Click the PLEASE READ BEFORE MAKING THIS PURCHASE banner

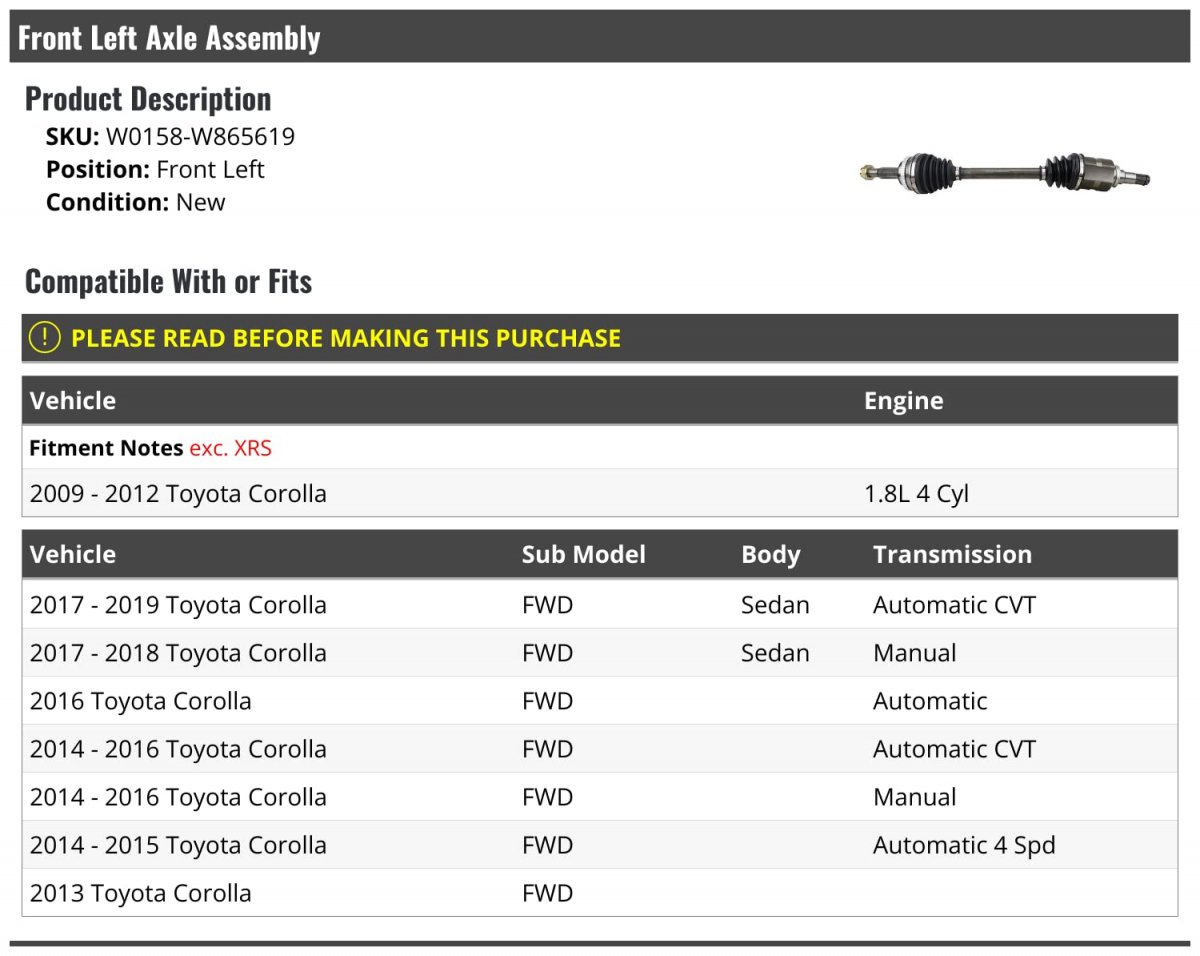tap(346, 338)
